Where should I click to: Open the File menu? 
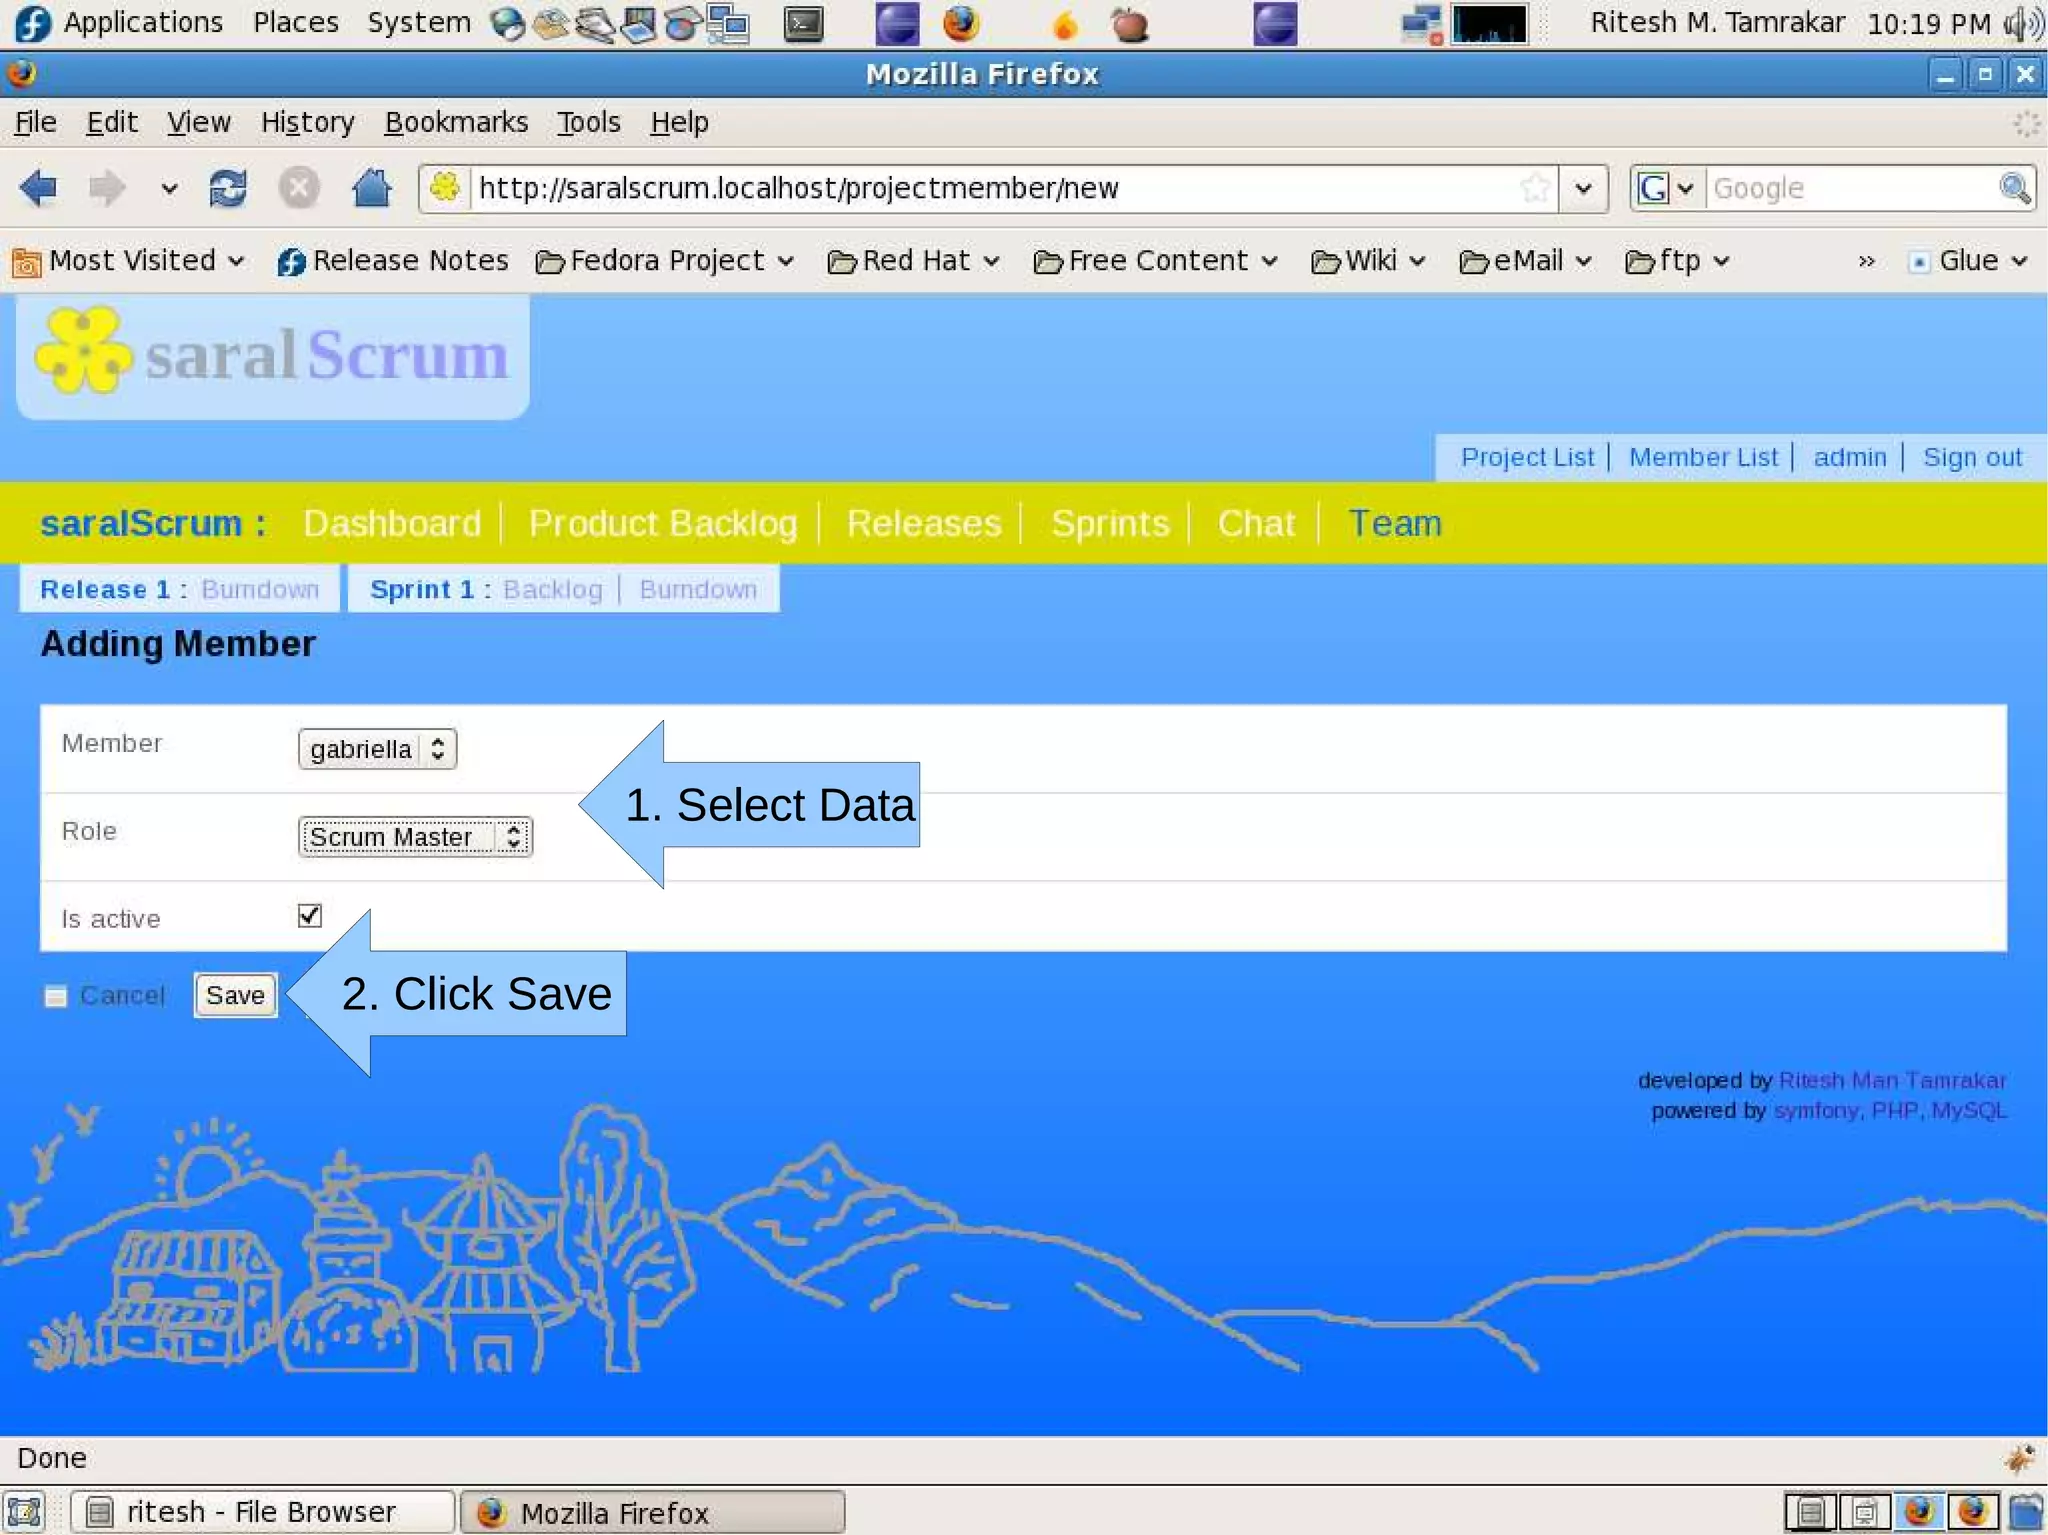click(36, 122)
